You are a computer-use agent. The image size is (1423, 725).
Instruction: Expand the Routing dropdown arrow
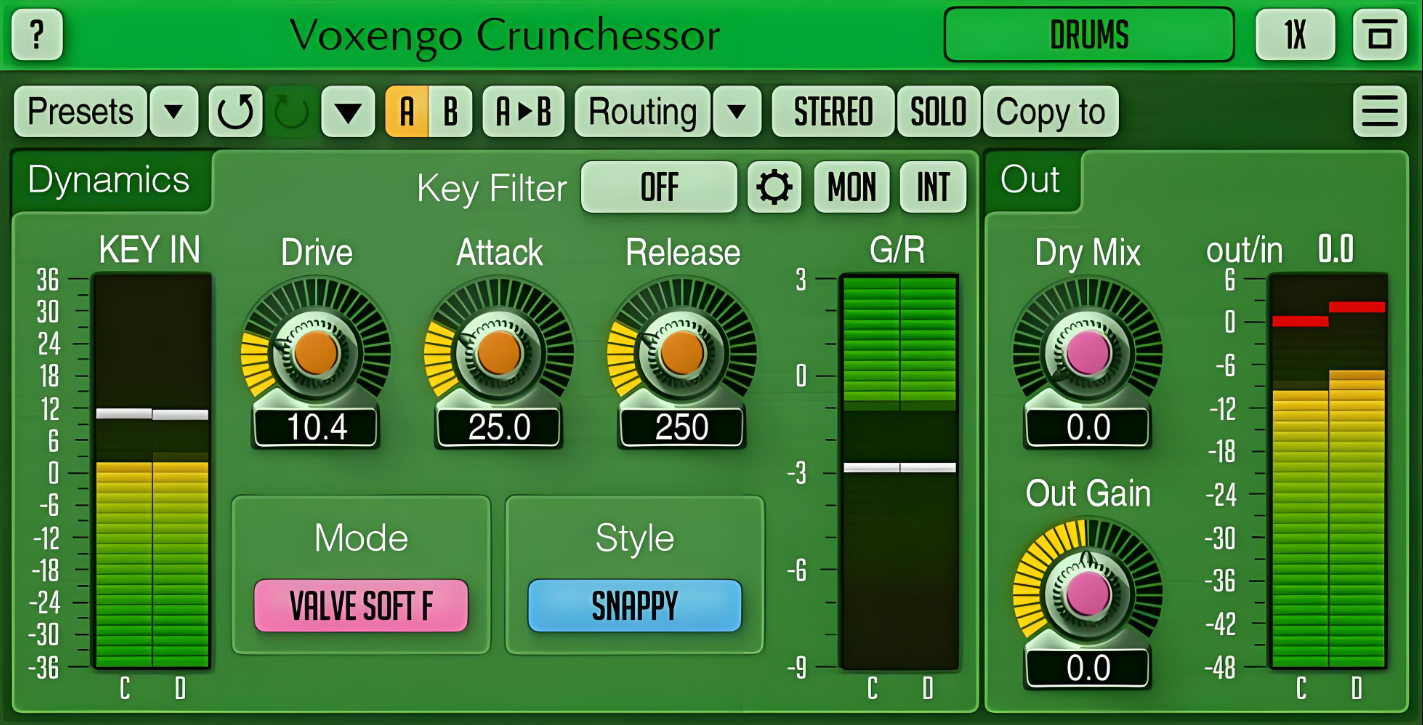(737, 111)
